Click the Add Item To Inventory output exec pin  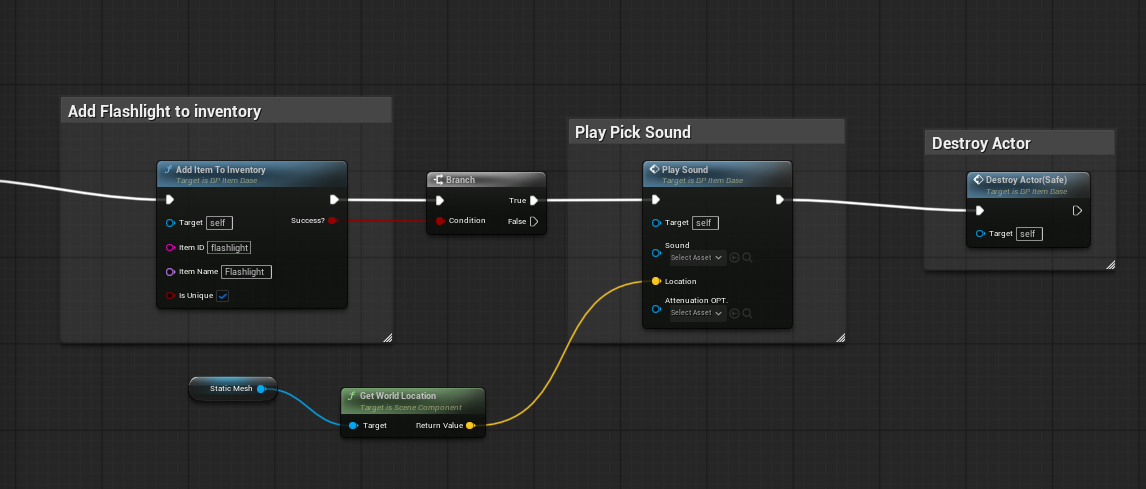coord(334,200)
